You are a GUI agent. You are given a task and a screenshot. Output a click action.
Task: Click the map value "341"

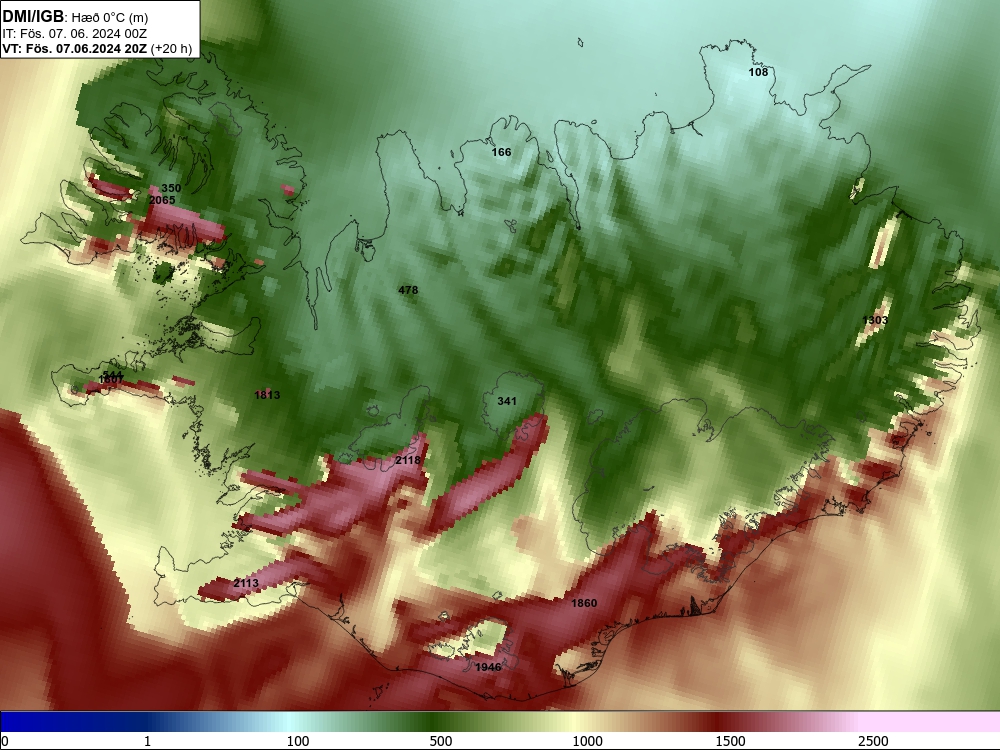tap(507, 401)
